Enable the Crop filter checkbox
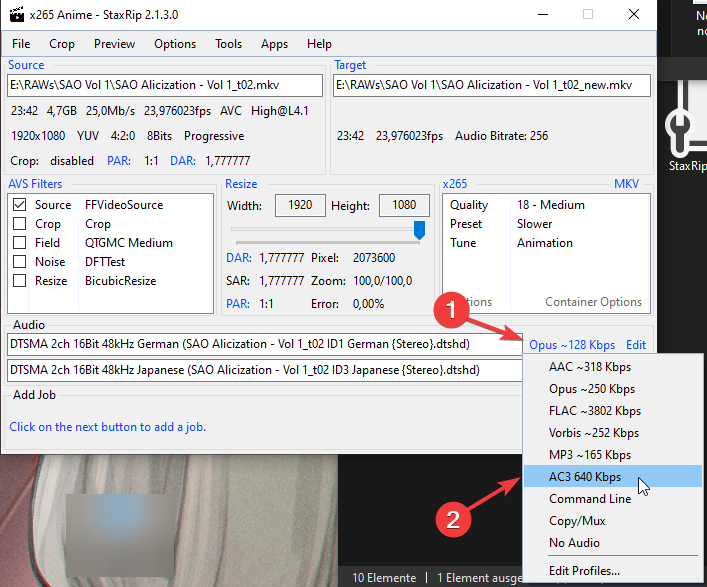 19,224
